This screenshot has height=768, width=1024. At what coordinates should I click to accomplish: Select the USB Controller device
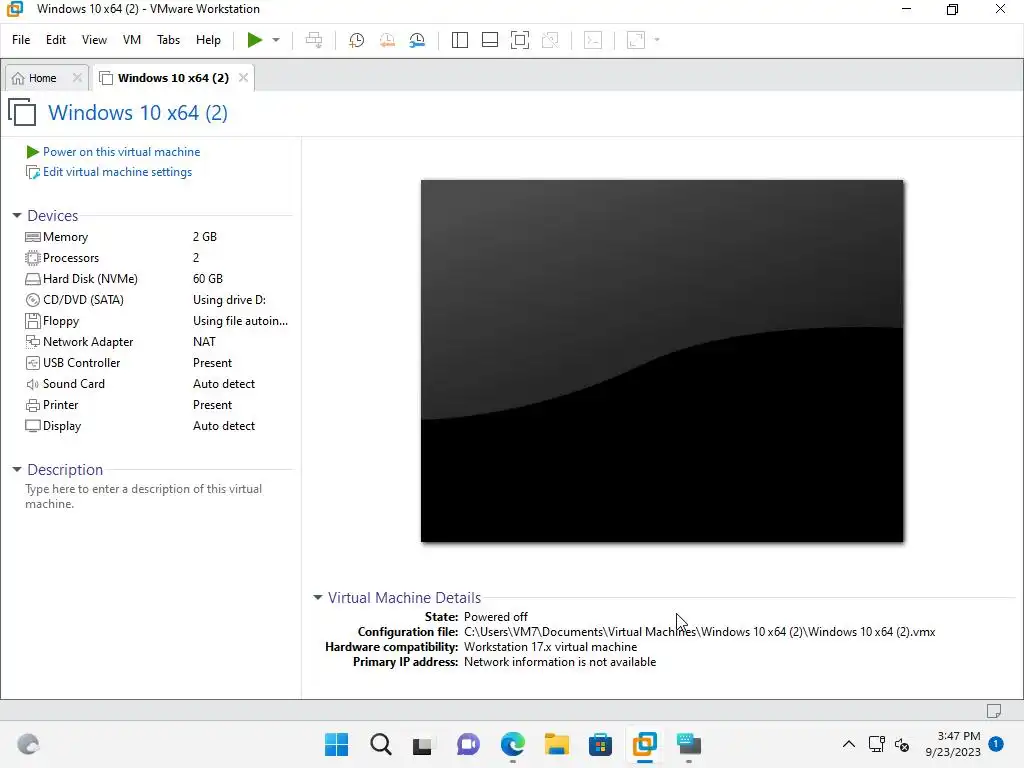click(x=157, y=362)
